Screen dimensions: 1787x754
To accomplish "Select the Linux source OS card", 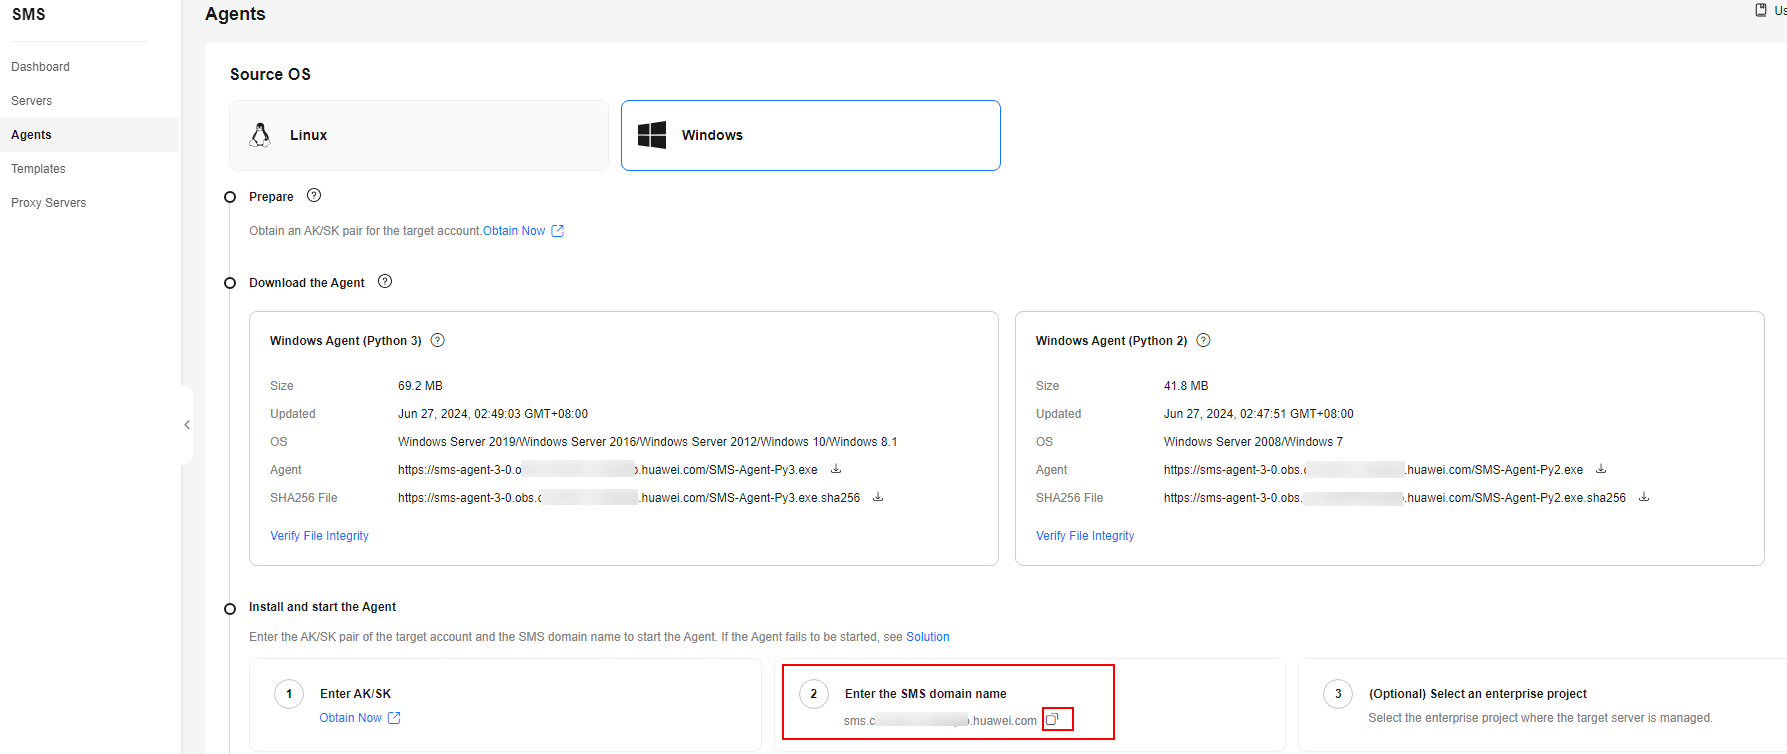I will tap(418, 135).
